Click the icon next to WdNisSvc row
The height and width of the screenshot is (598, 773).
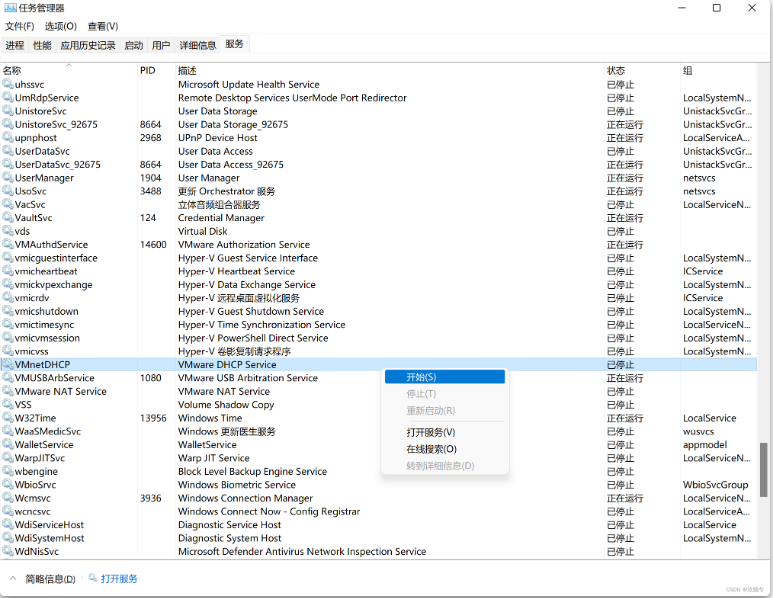8,551
